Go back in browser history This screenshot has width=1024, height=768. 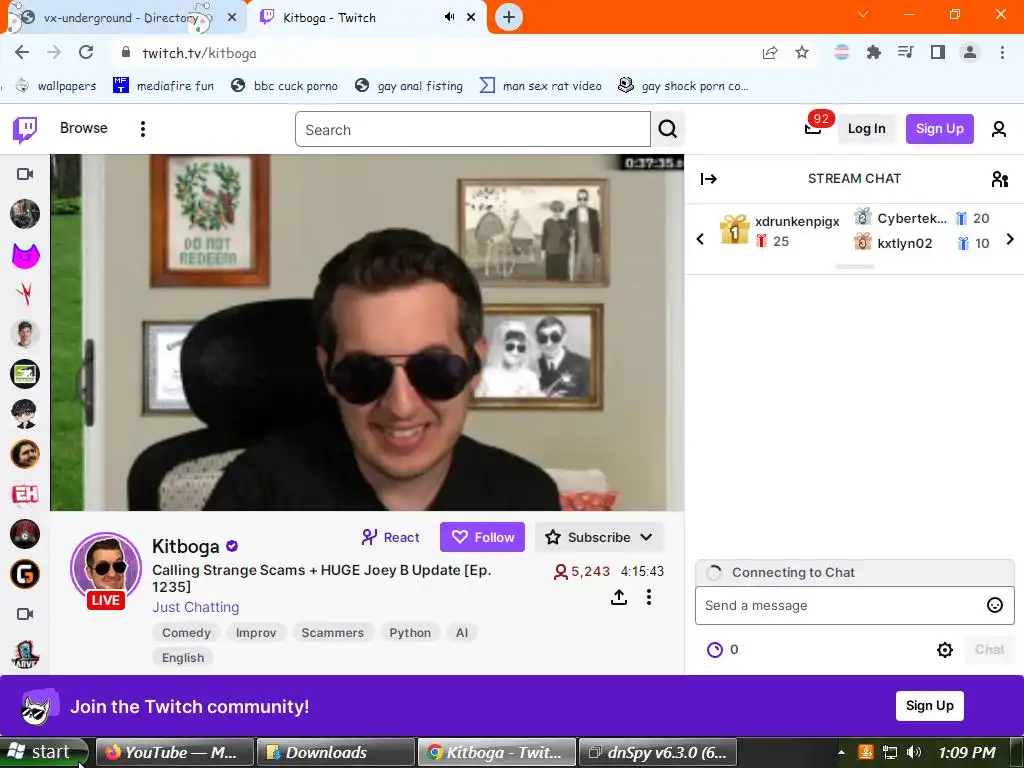(22, 53)
